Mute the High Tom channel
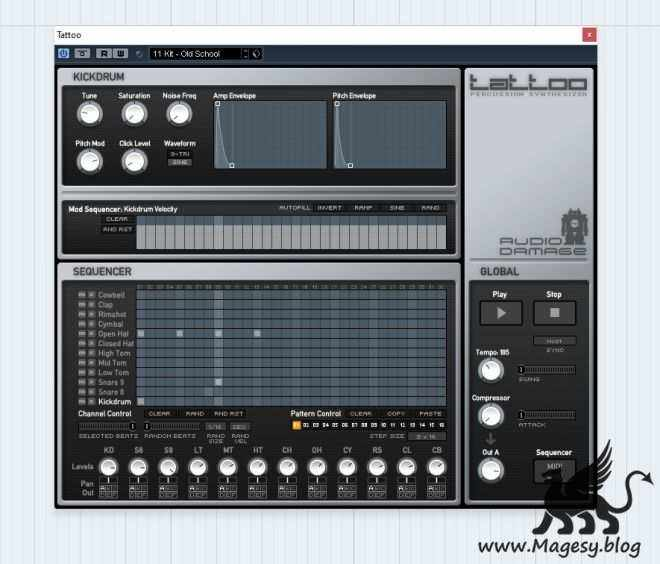 click(x=82, y=353)
